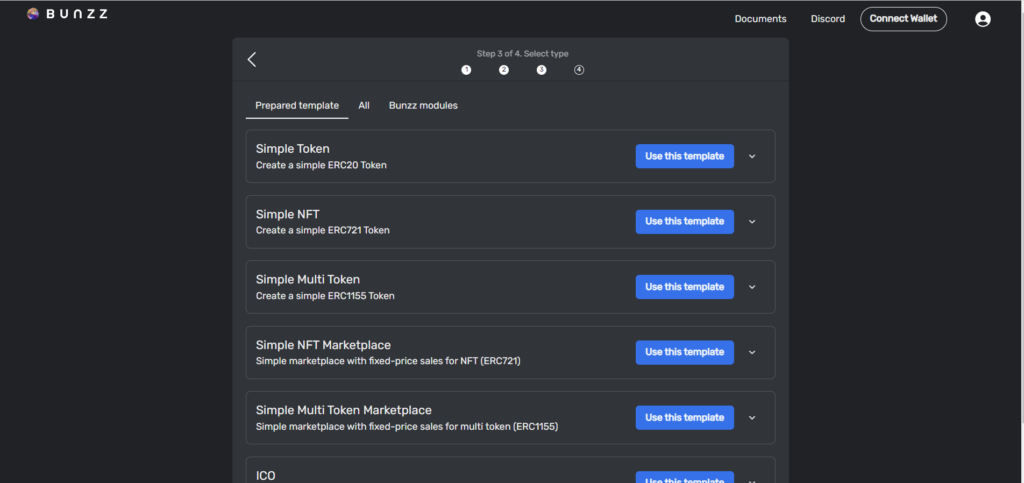Screen dimensions: 1024x483
Task: Jump to step 1 indicator
Action: point(466,70)
